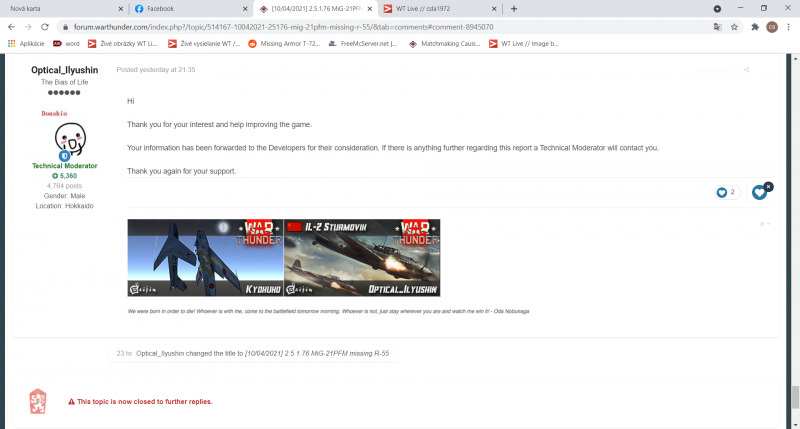Screen dimensions: 800x429
Task: Click the blue heart like button
Action: pos(759,192)
